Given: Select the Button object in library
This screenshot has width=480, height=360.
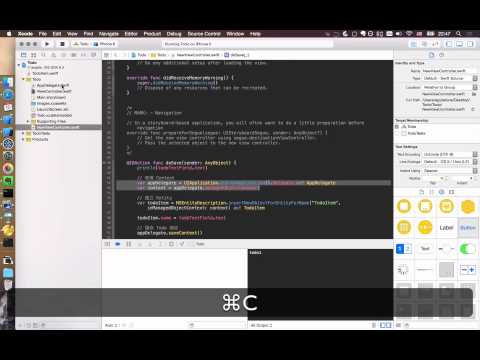Looking at the screenshot, I should tap(467, 228).
